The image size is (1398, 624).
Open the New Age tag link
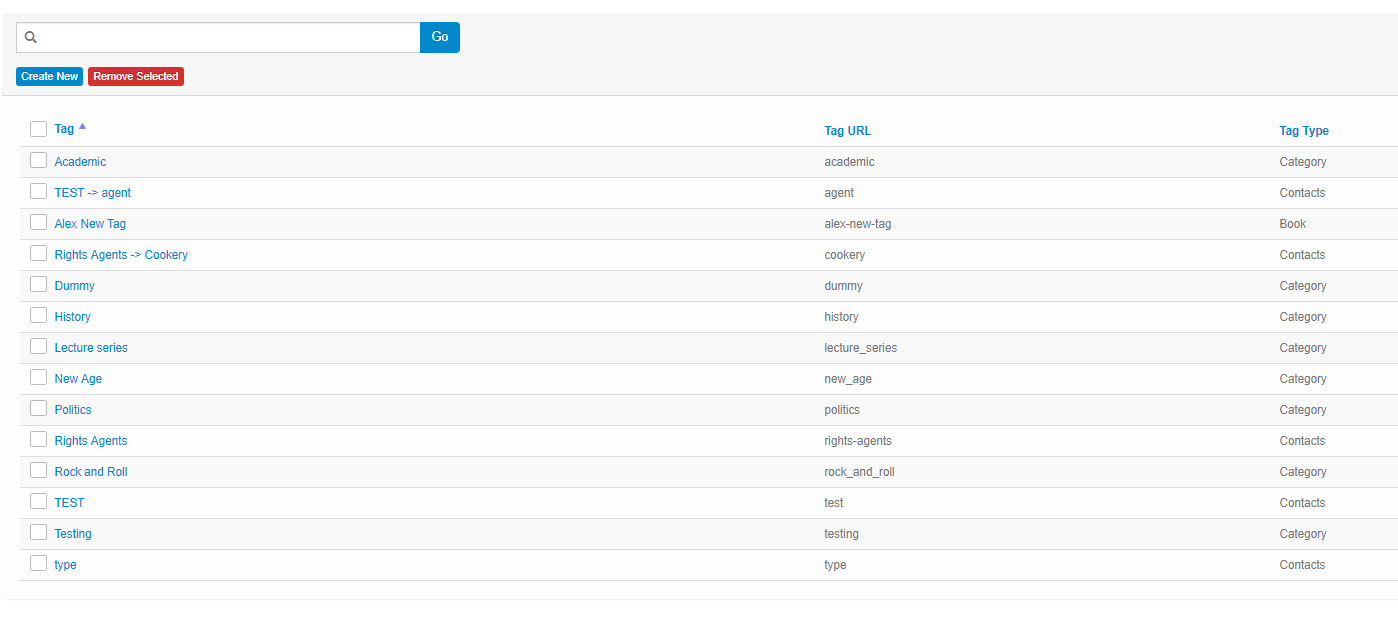(x=78, y=379)
